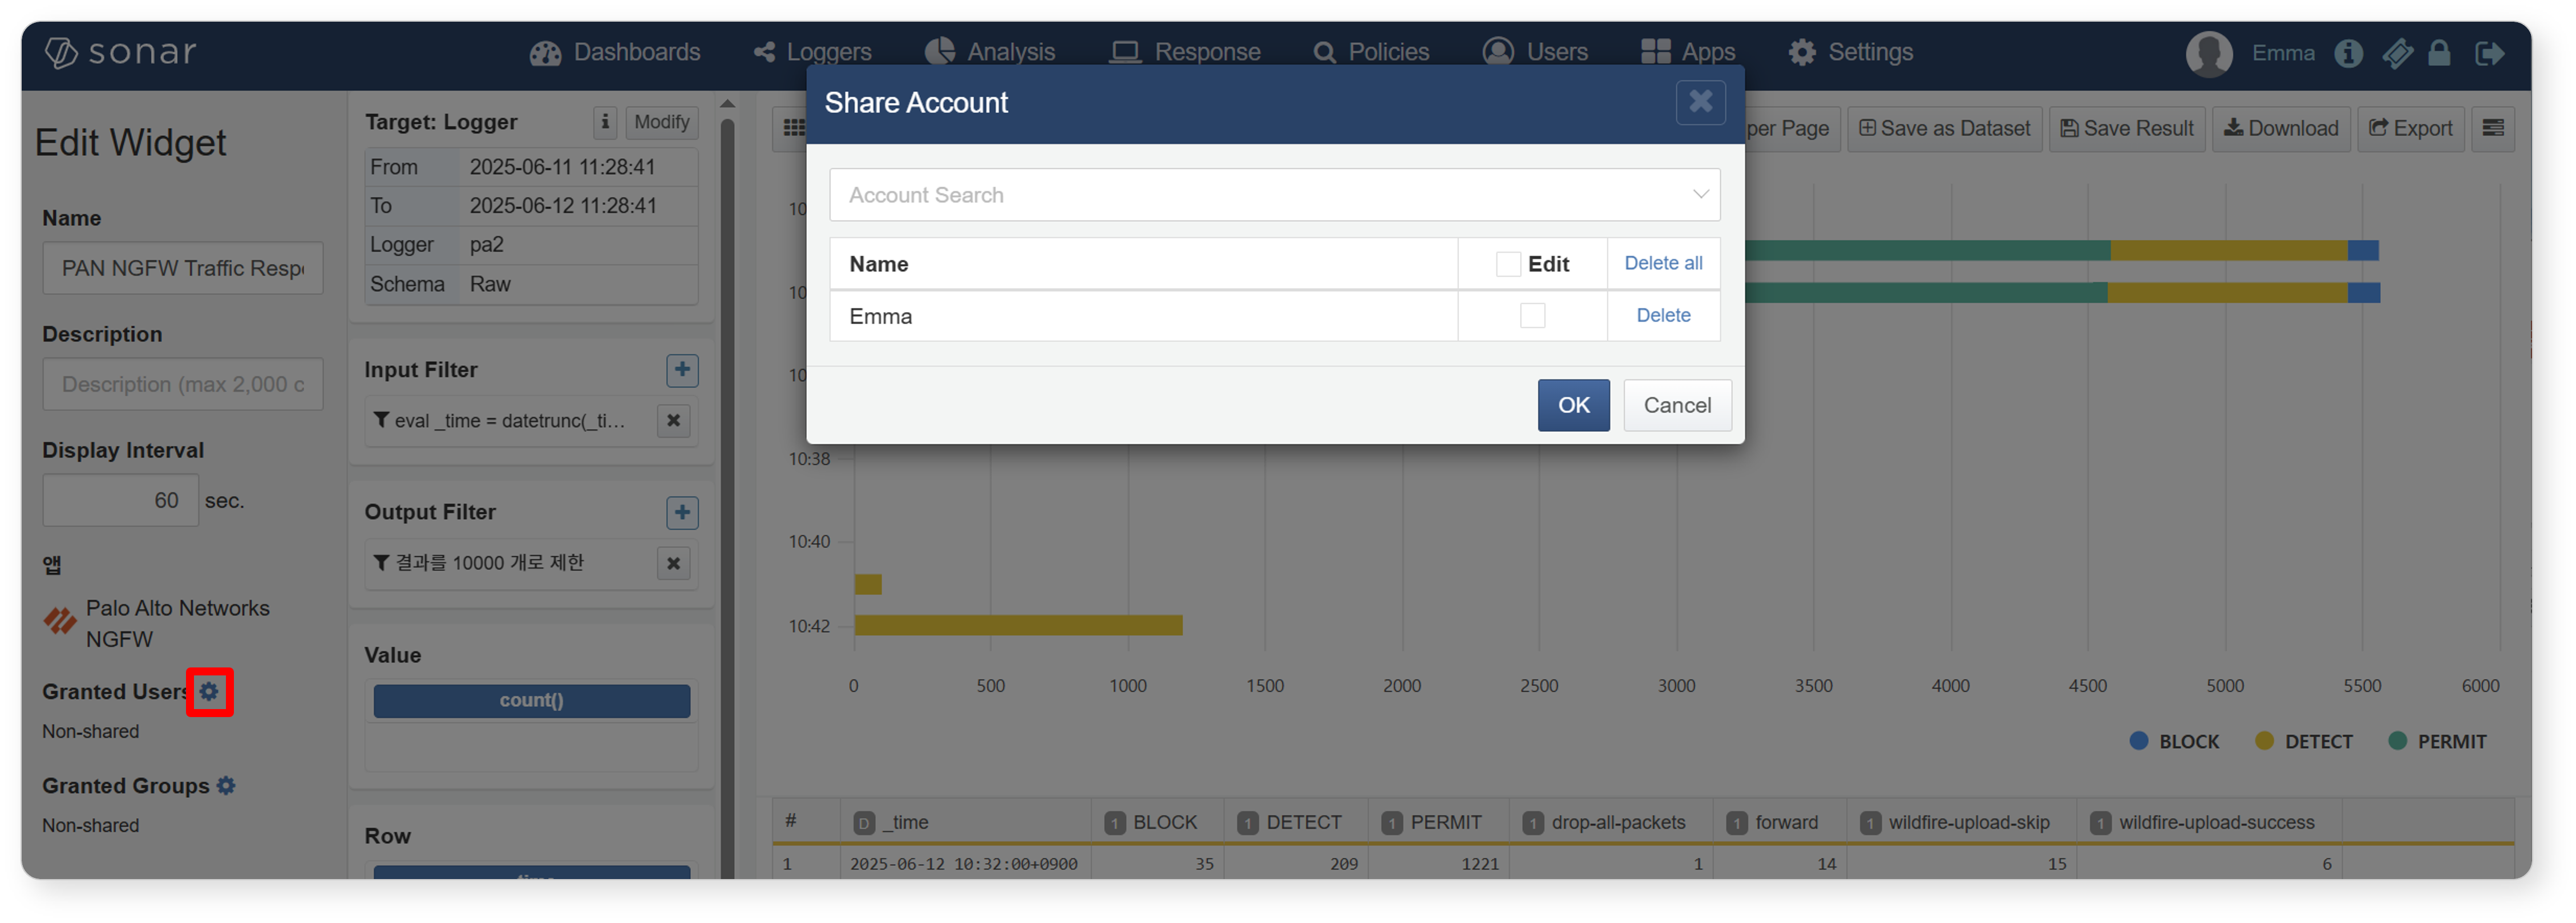The image size is (2576, 923).
Task: Click the 10:42 bar in chart
Action: 1018,625
